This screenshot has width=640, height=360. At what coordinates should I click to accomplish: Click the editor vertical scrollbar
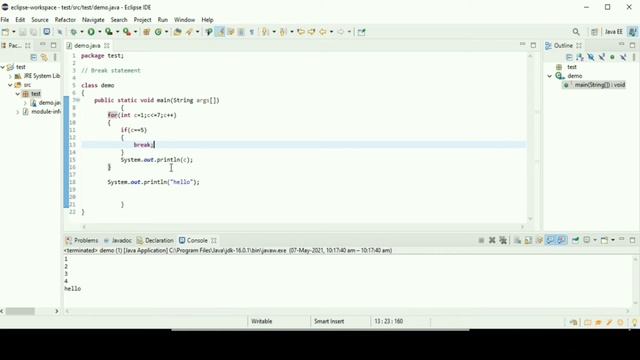coord(530,137)
